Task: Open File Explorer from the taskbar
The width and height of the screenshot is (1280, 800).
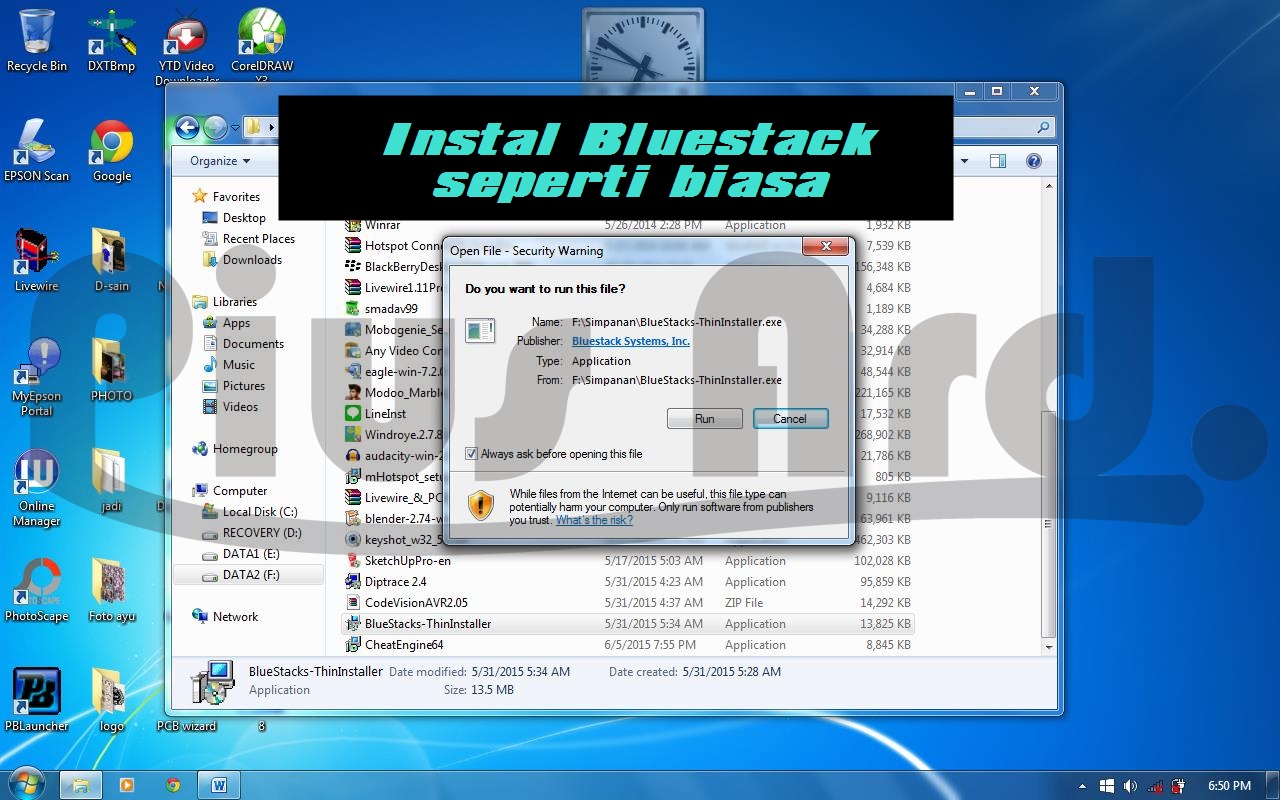Action: coord(82,785)
